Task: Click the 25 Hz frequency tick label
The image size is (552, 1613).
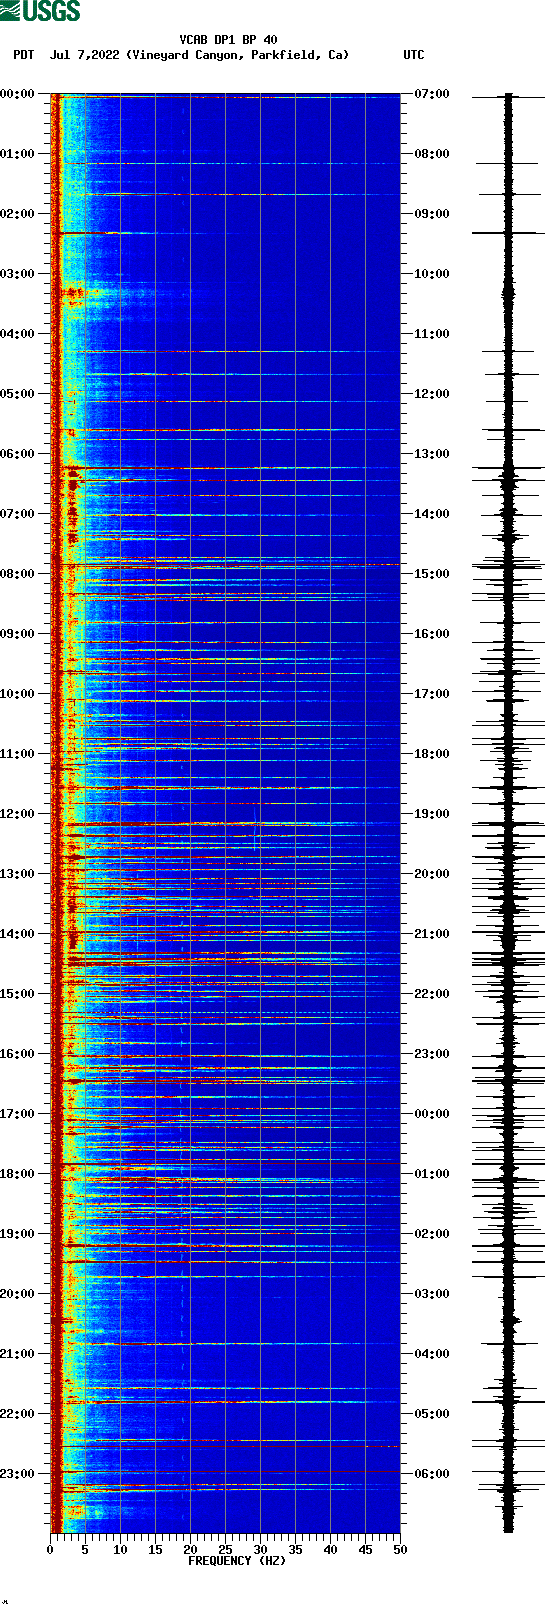Action: coord(225,1550)
